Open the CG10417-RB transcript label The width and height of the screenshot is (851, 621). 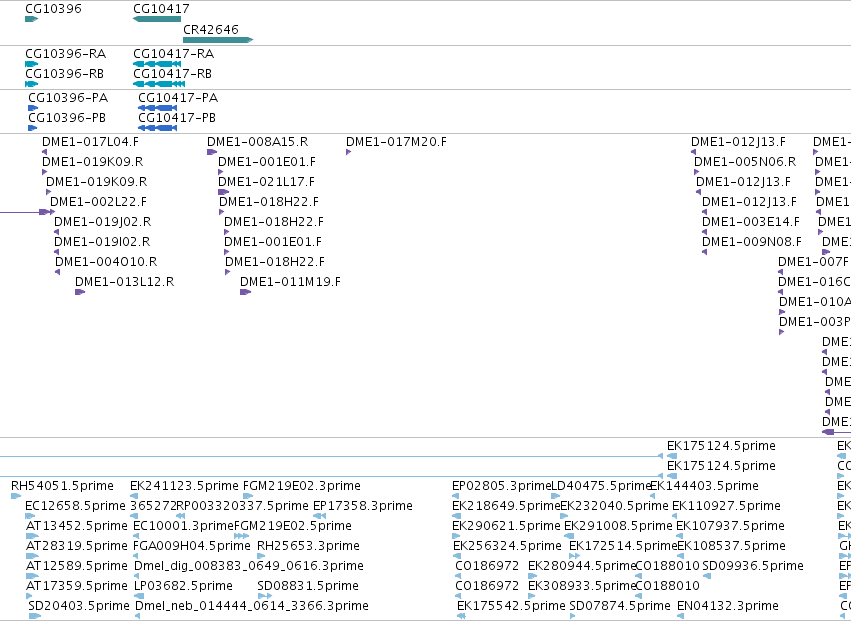(x=173, y=74)
